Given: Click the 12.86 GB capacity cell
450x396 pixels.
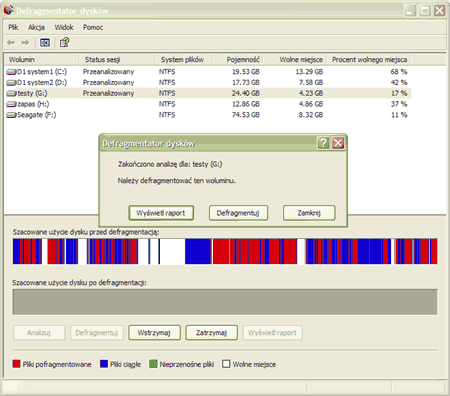Looking at the screenshot, I should pos(246,104).
